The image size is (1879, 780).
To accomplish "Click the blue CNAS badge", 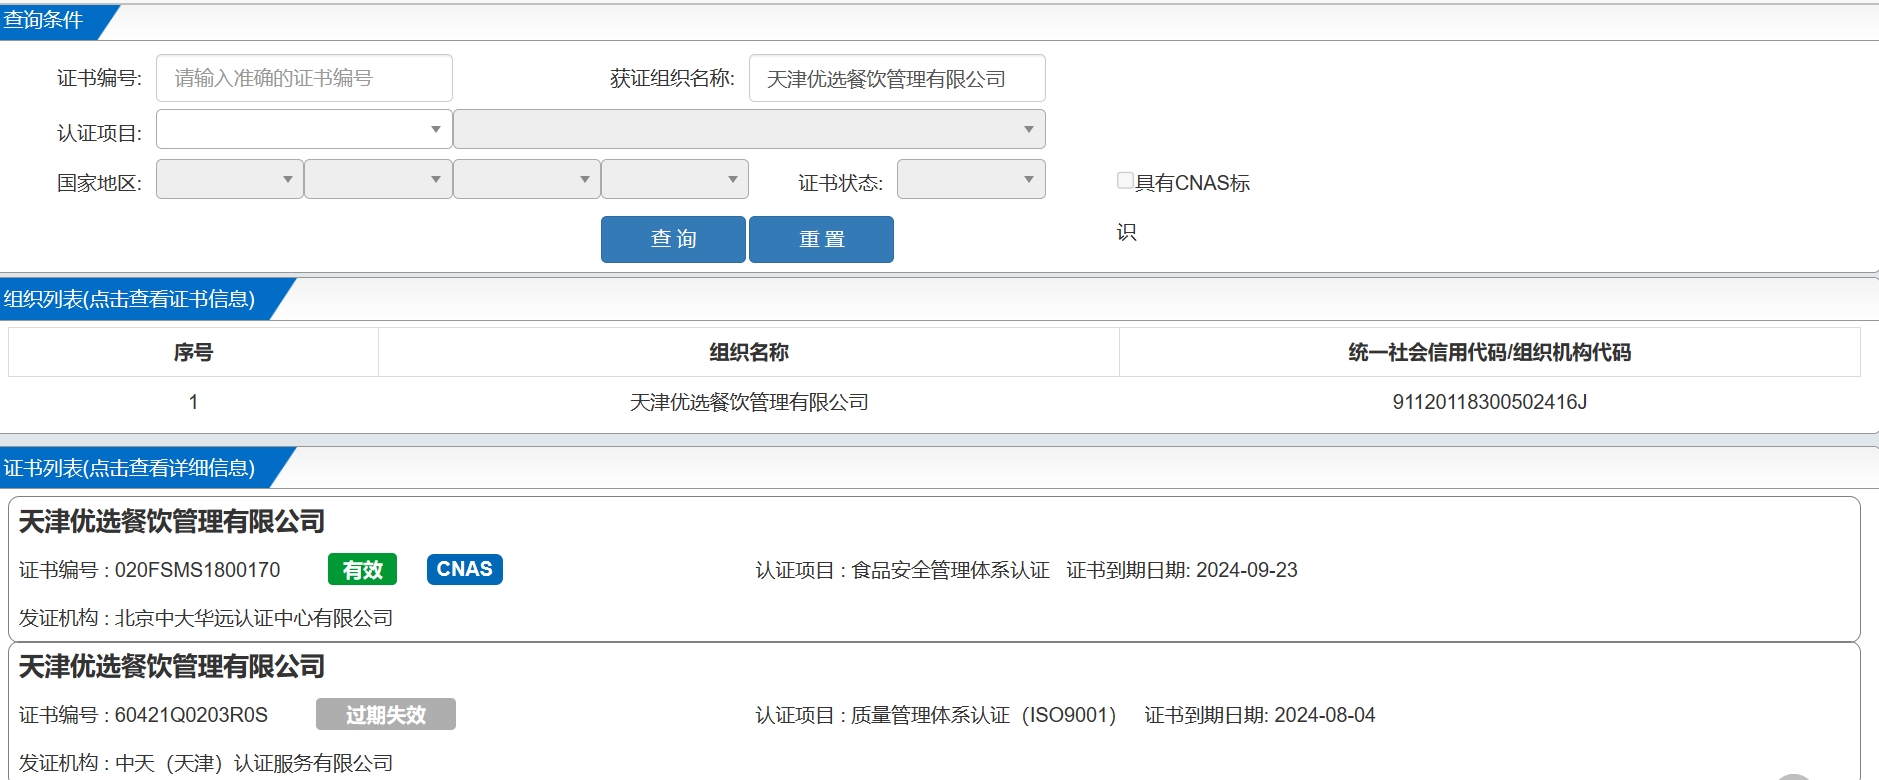I will point(465,569).
